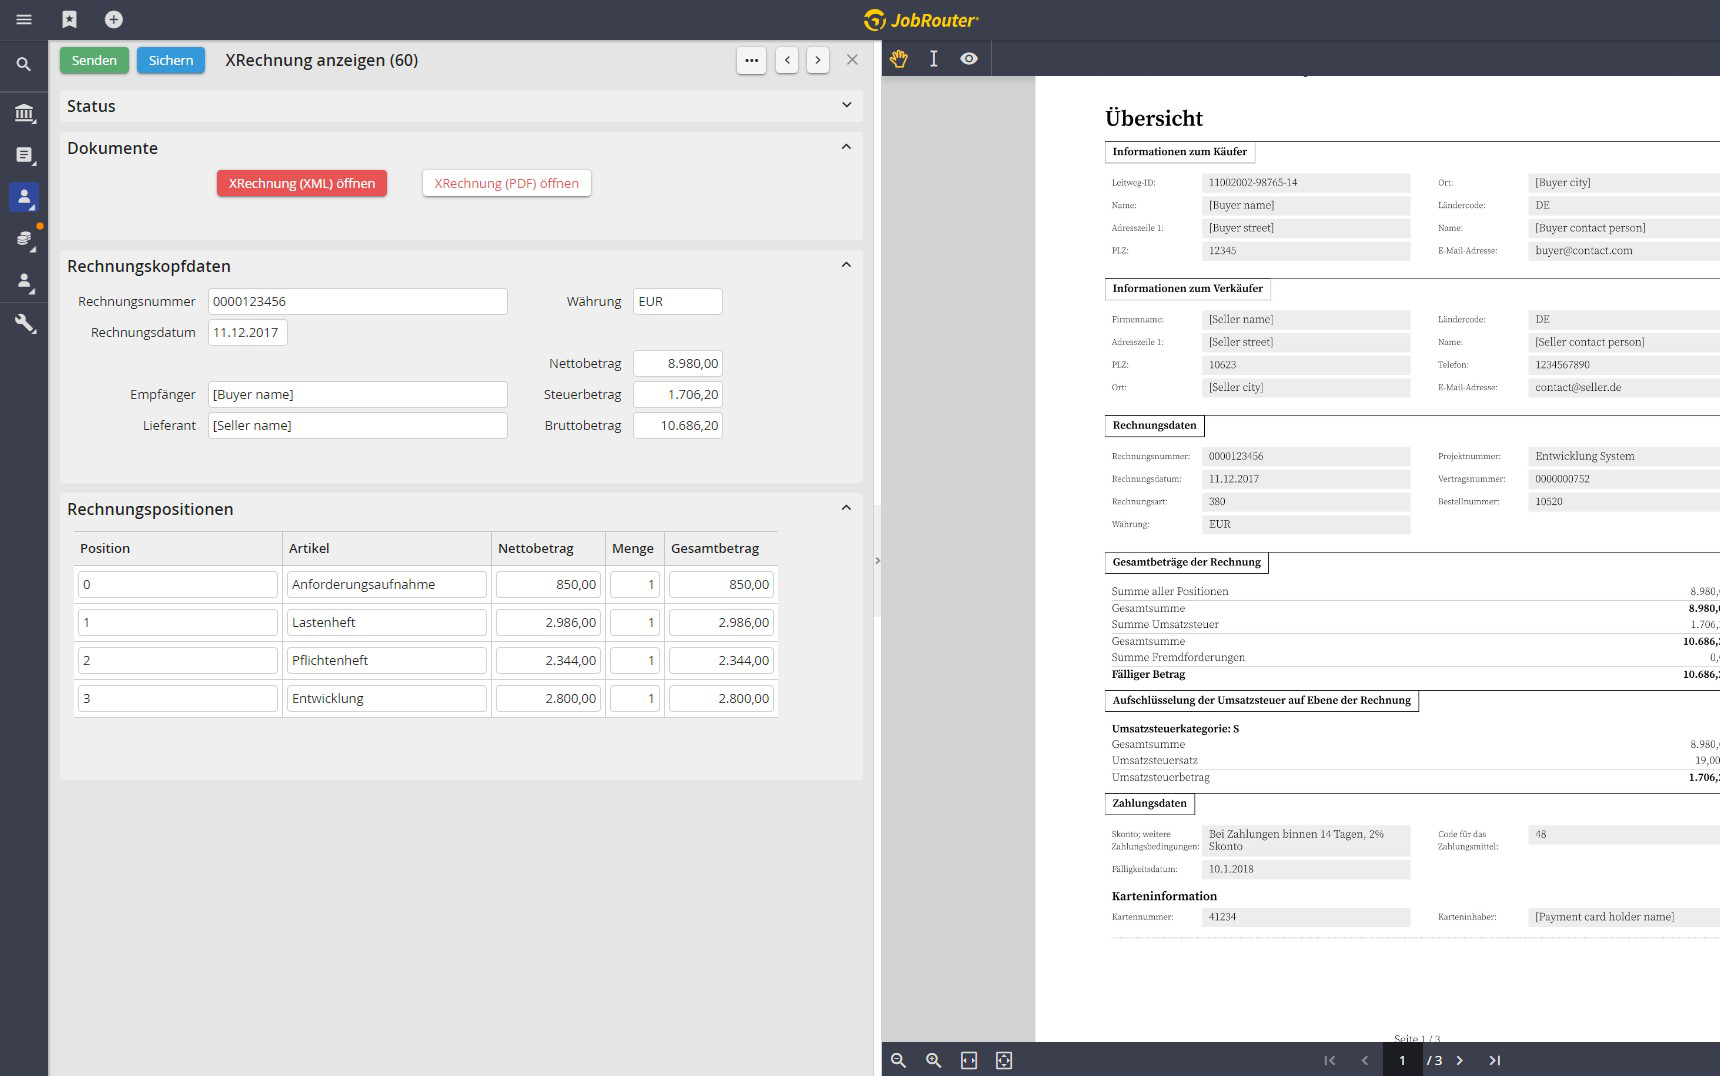Click the Übersicht heading in document

click(x=1154, y=118)
